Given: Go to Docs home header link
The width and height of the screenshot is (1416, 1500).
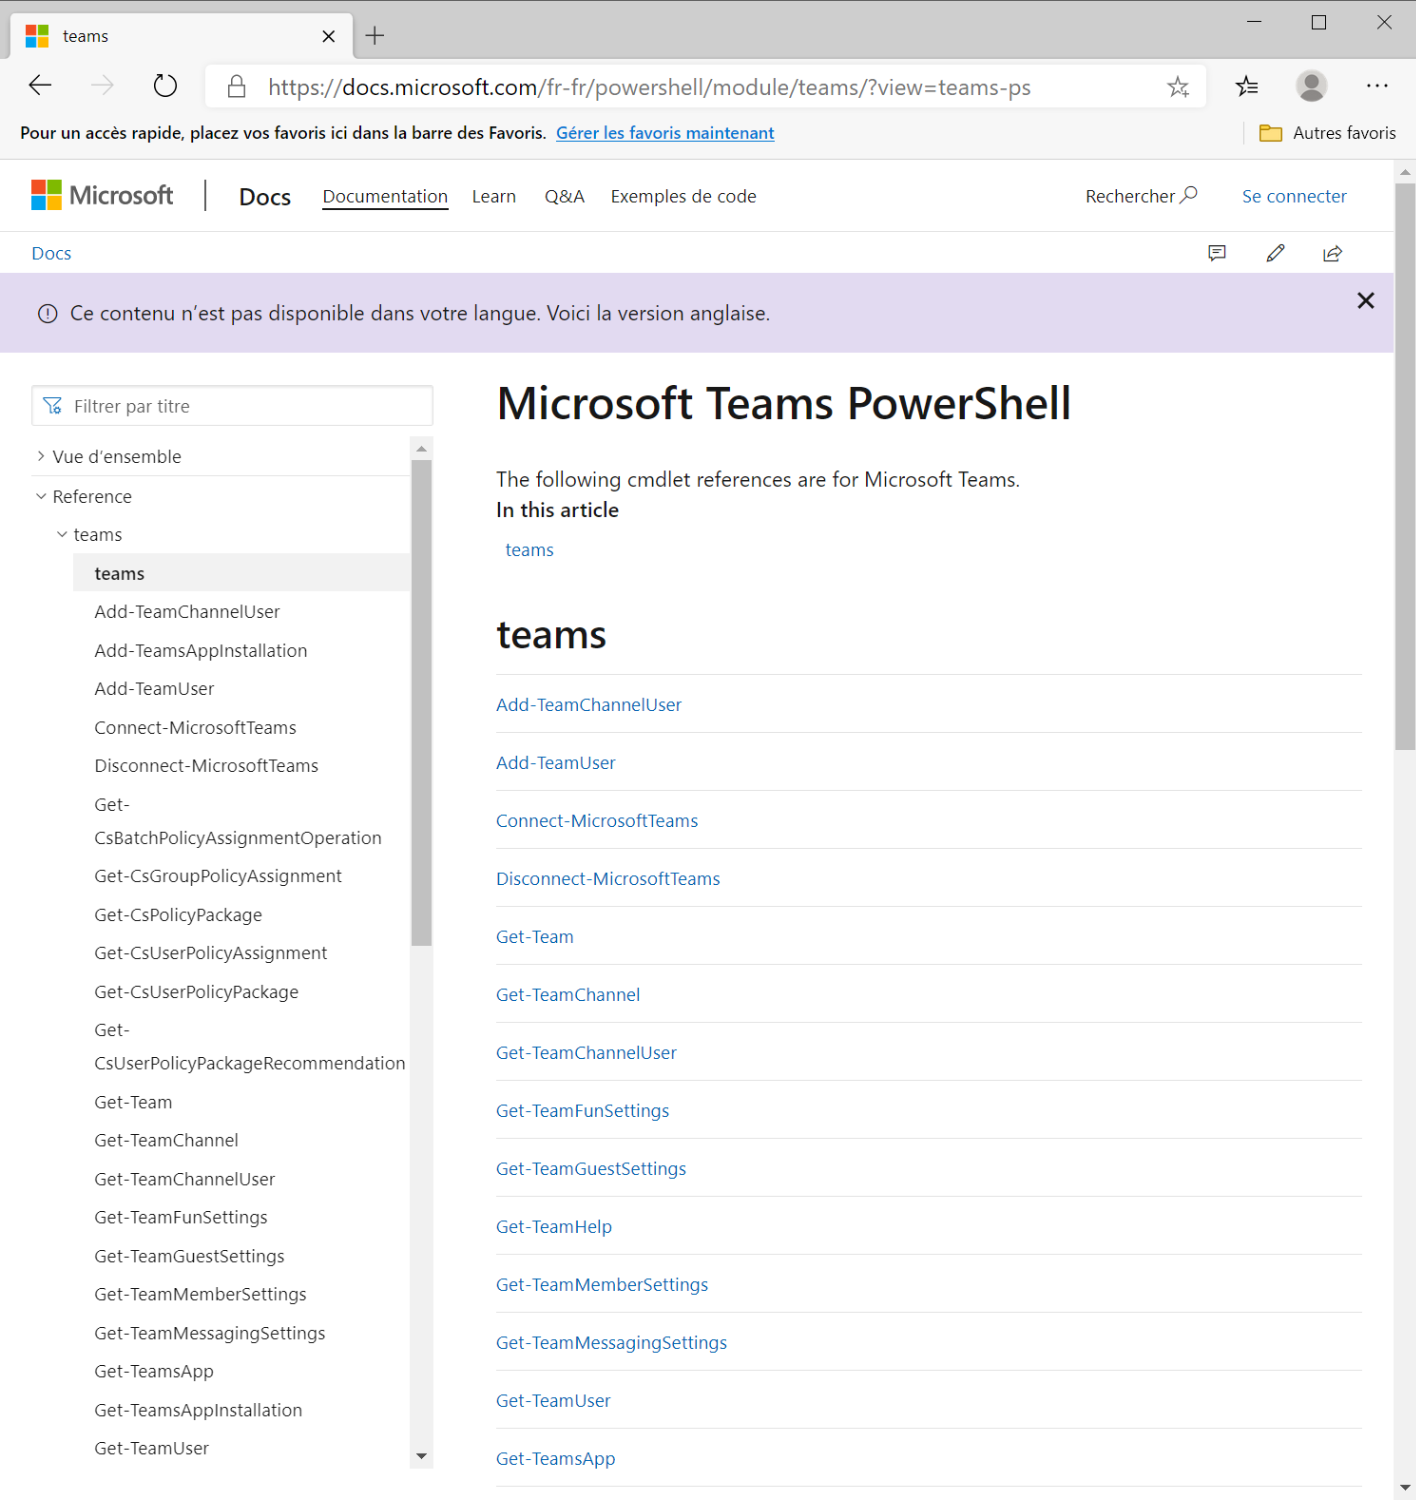Looking at the screenshot, I should (x=265, y=197).
